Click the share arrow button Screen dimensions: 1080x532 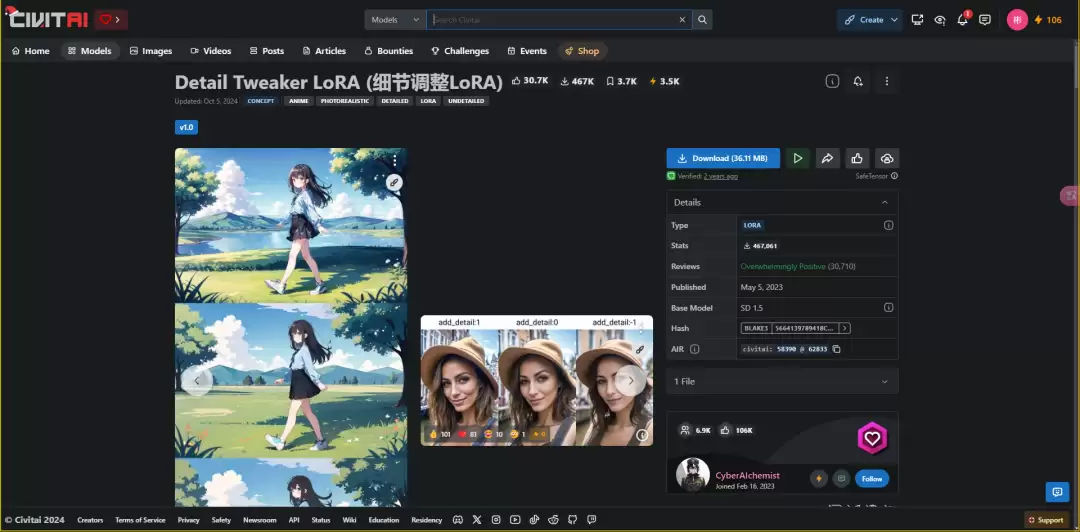click(827, 158)
